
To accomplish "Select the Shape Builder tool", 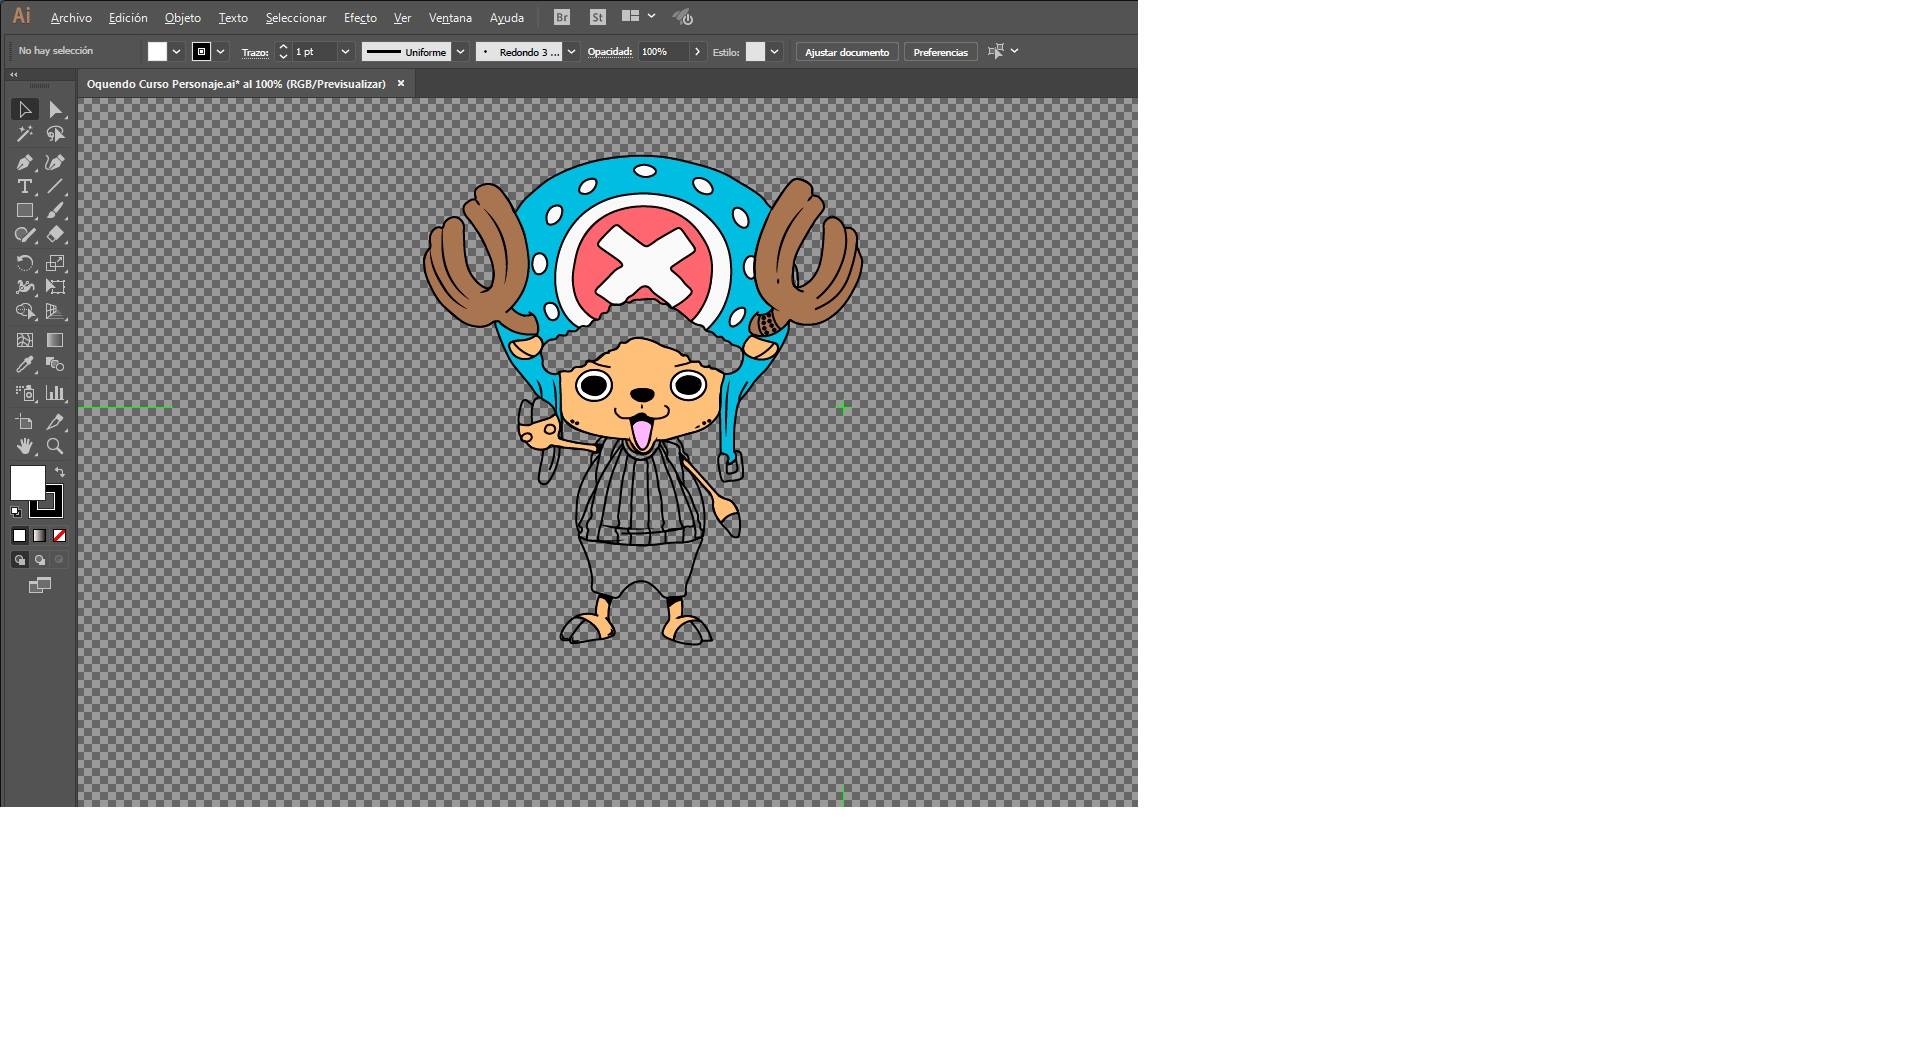I will tap(25, 312).
